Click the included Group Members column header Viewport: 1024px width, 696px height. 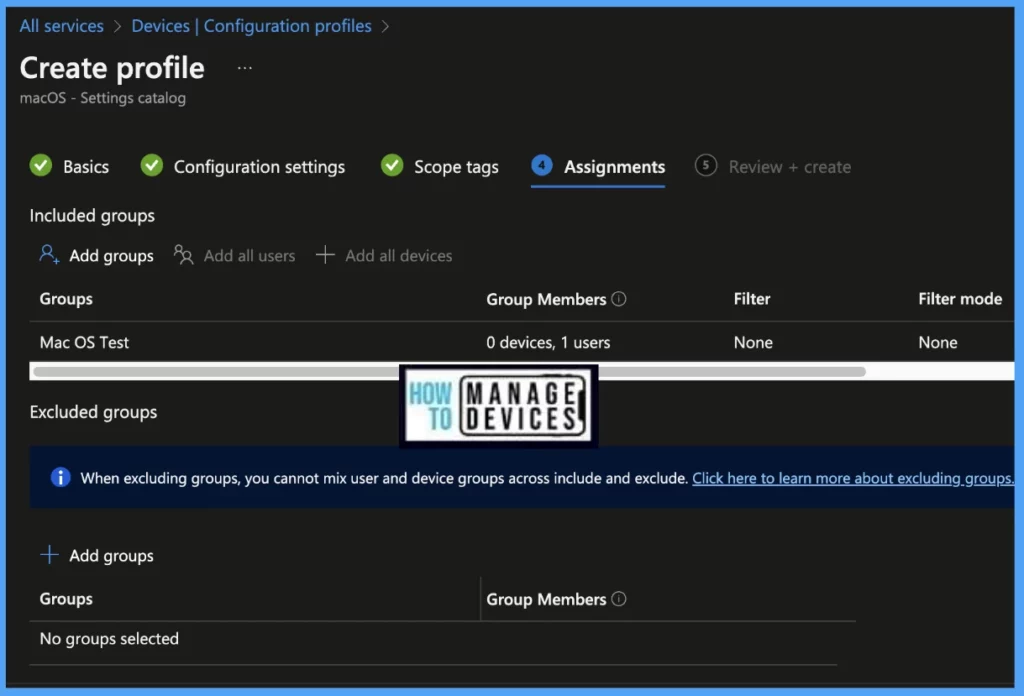click(546, 300)
